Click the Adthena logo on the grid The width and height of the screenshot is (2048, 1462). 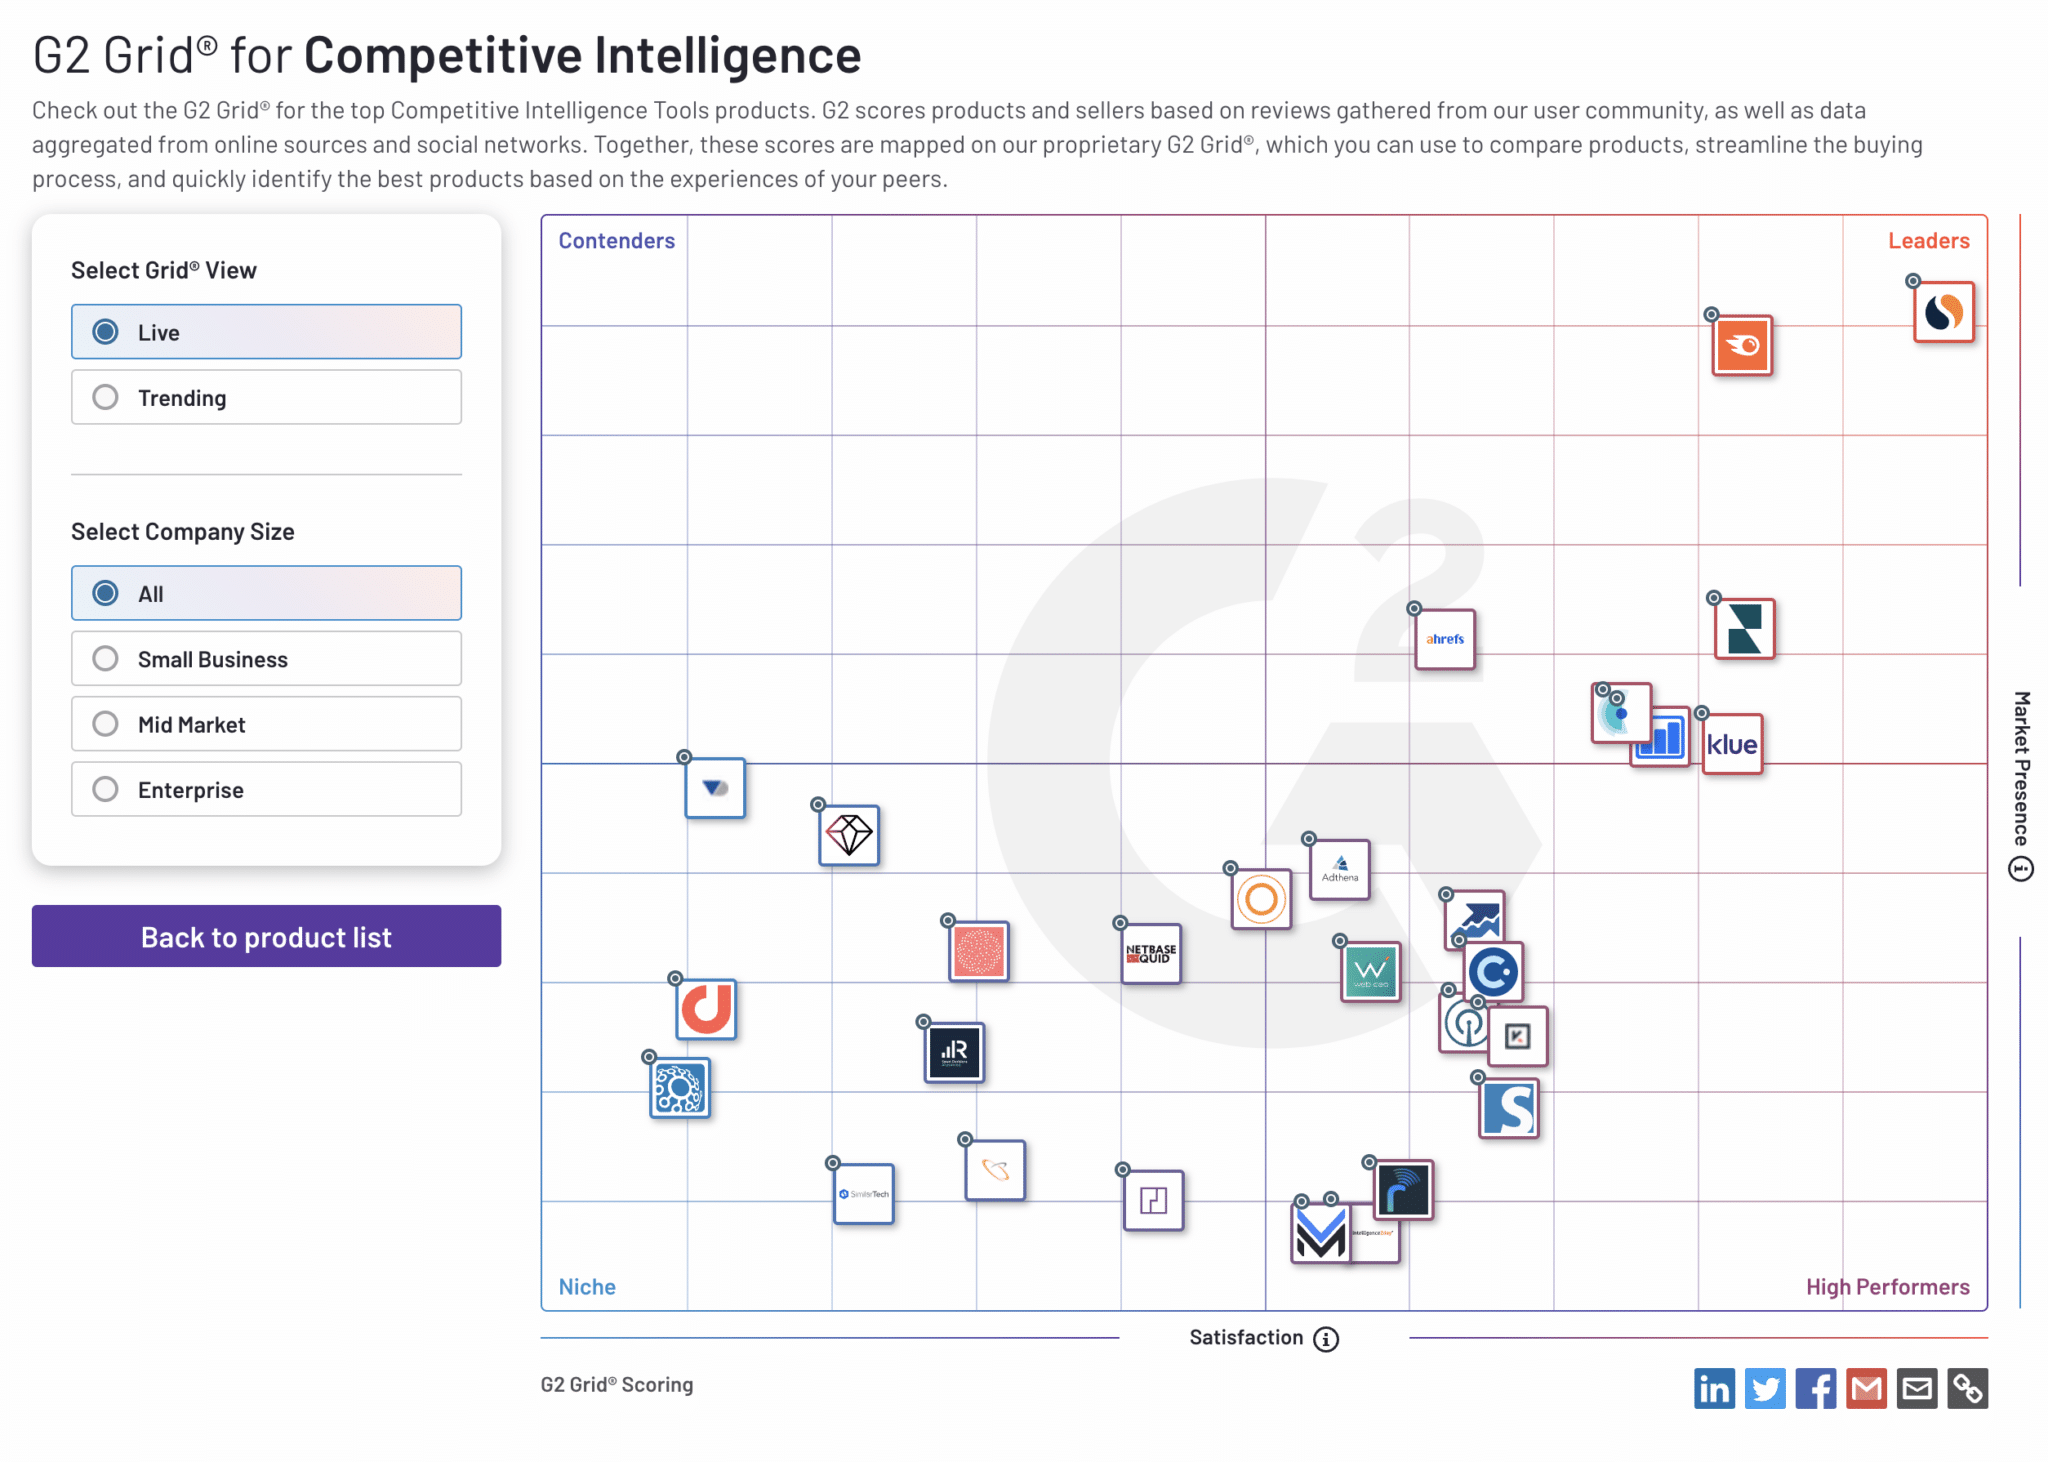pyautogui.click(x=1340, y=870)
